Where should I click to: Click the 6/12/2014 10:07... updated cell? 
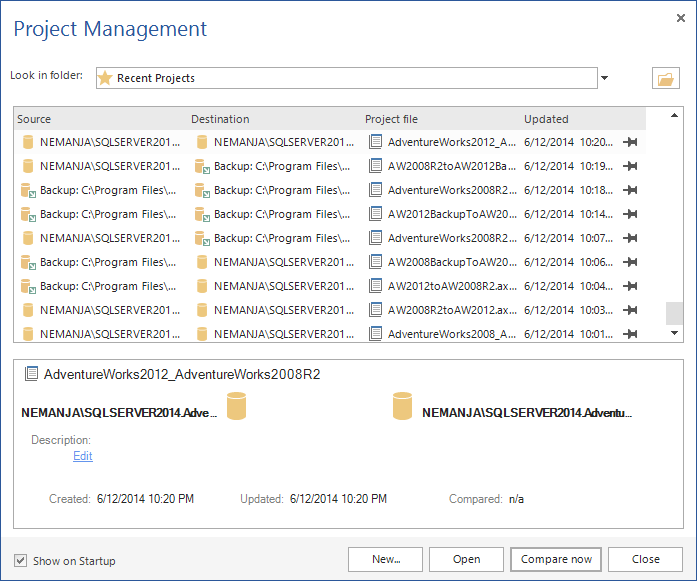click(x=569, y=238)
